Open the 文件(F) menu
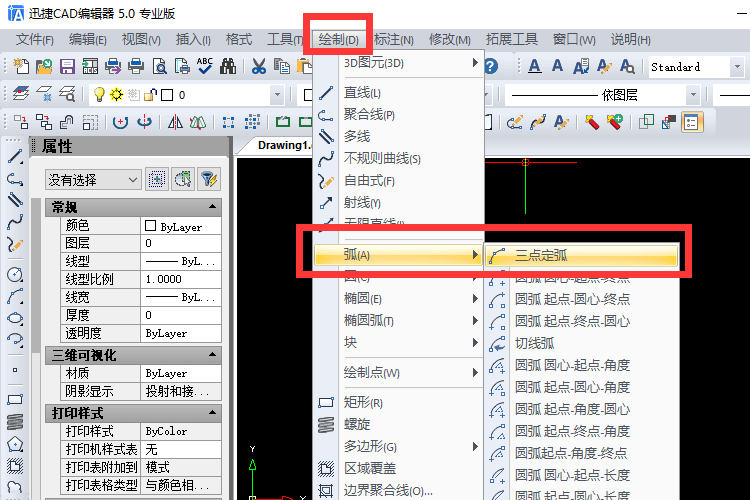Screen dimensions: 750x500 34,40
